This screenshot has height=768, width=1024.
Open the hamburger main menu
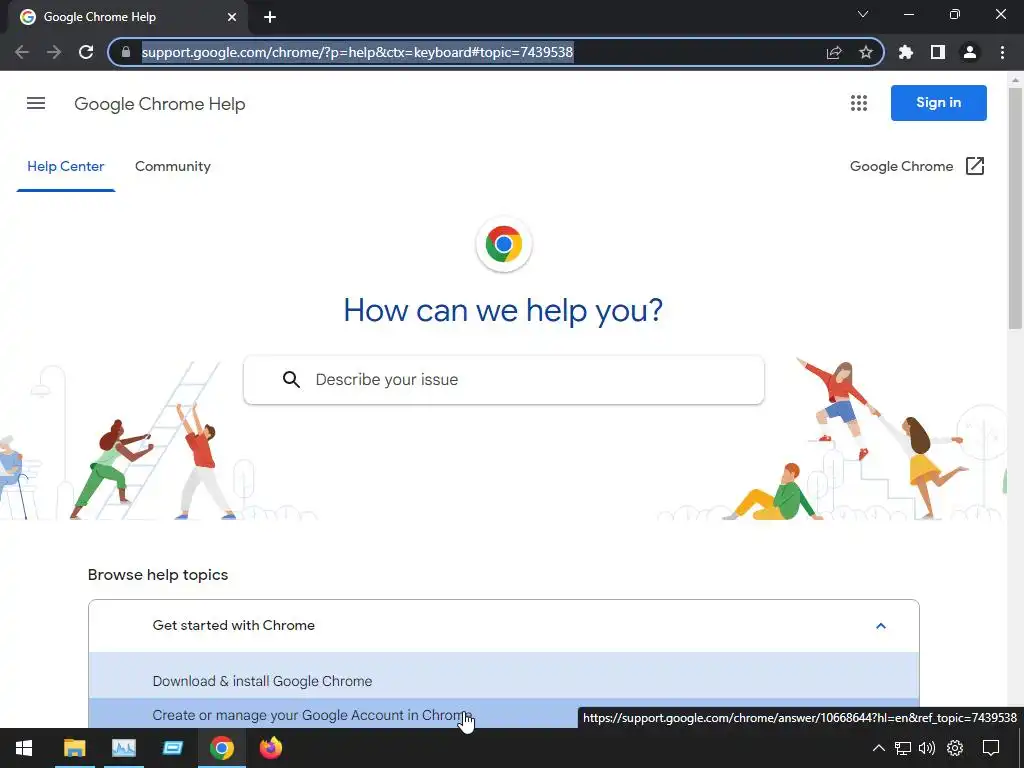(x=36, y=103)
